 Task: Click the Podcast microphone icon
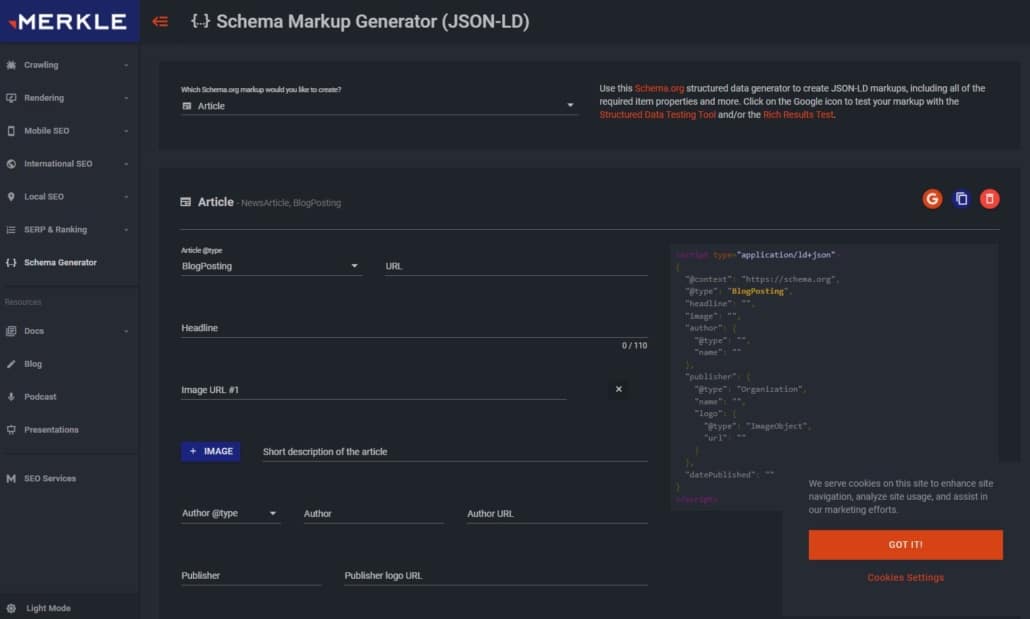click(11, 397)
